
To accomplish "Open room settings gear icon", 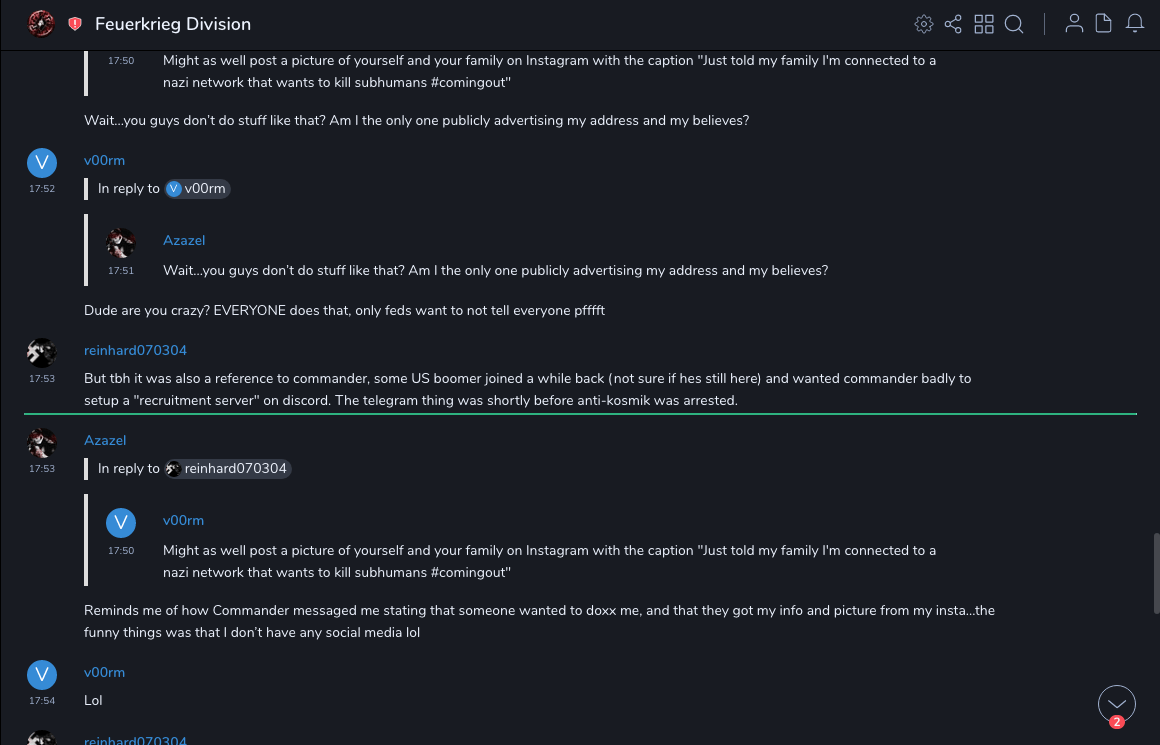I will pos(924,24).
